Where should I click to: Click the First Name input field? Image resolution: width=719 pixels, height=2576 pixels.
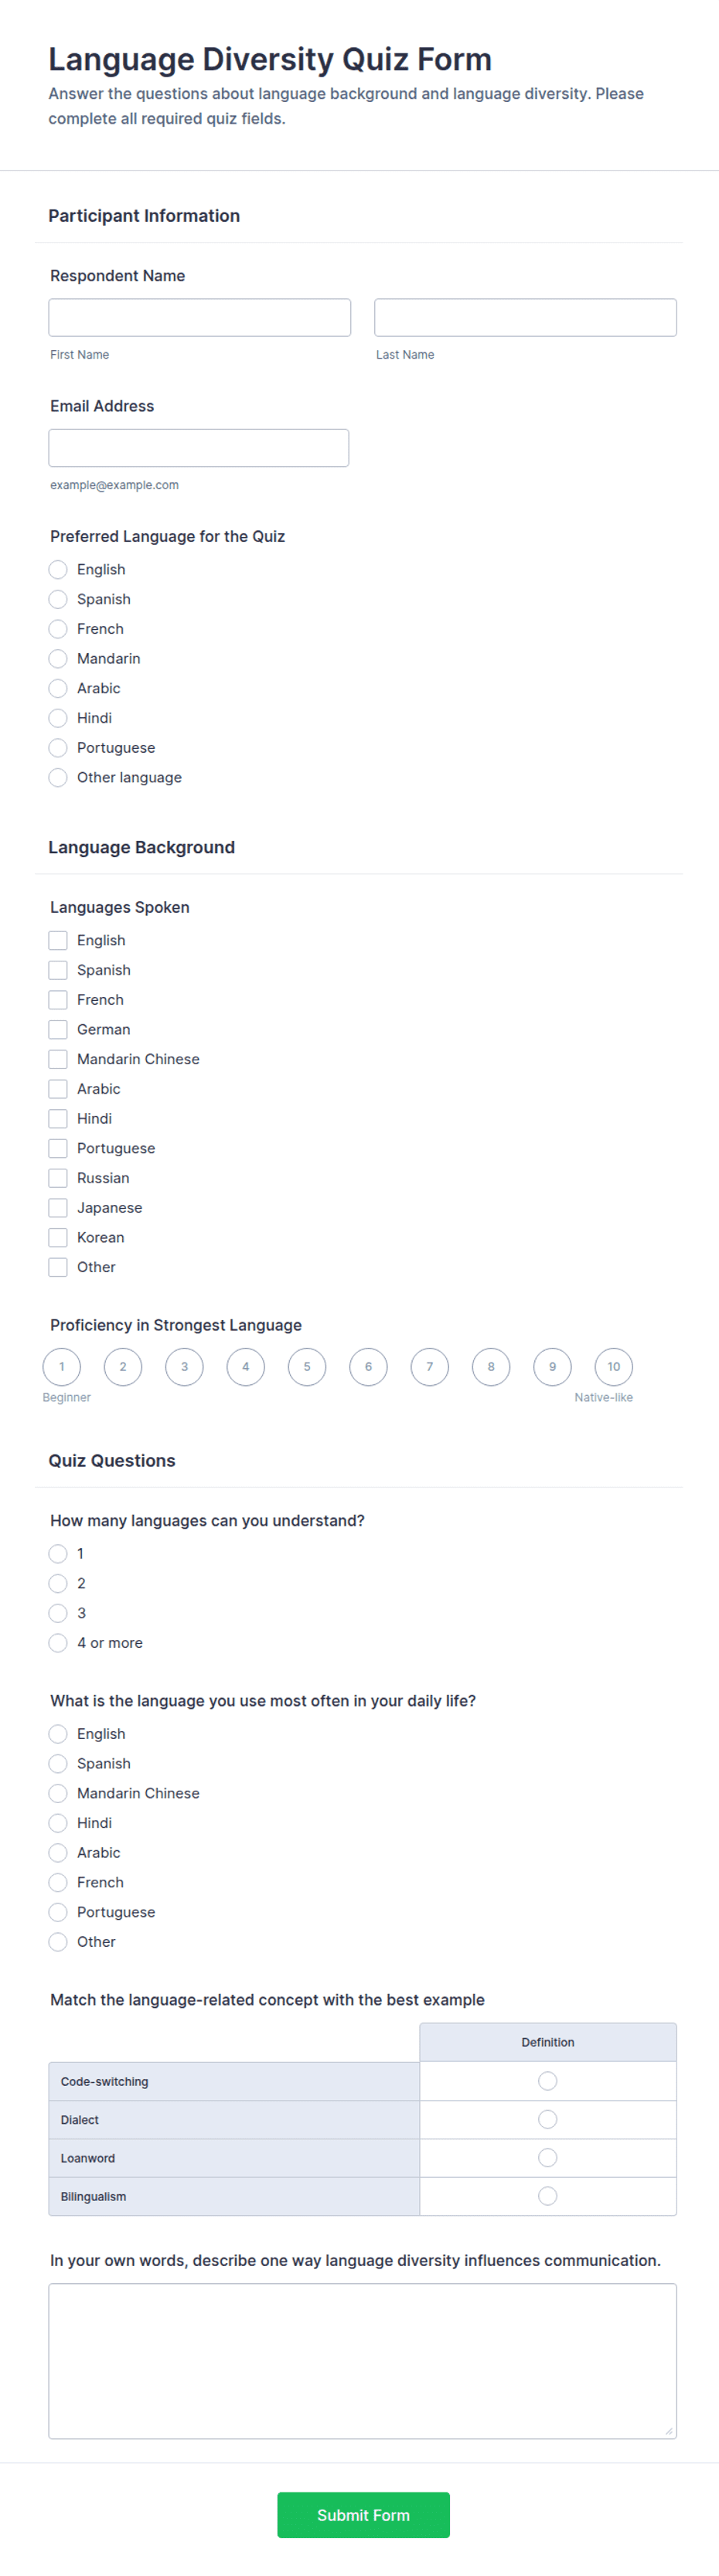click(200, 317)
